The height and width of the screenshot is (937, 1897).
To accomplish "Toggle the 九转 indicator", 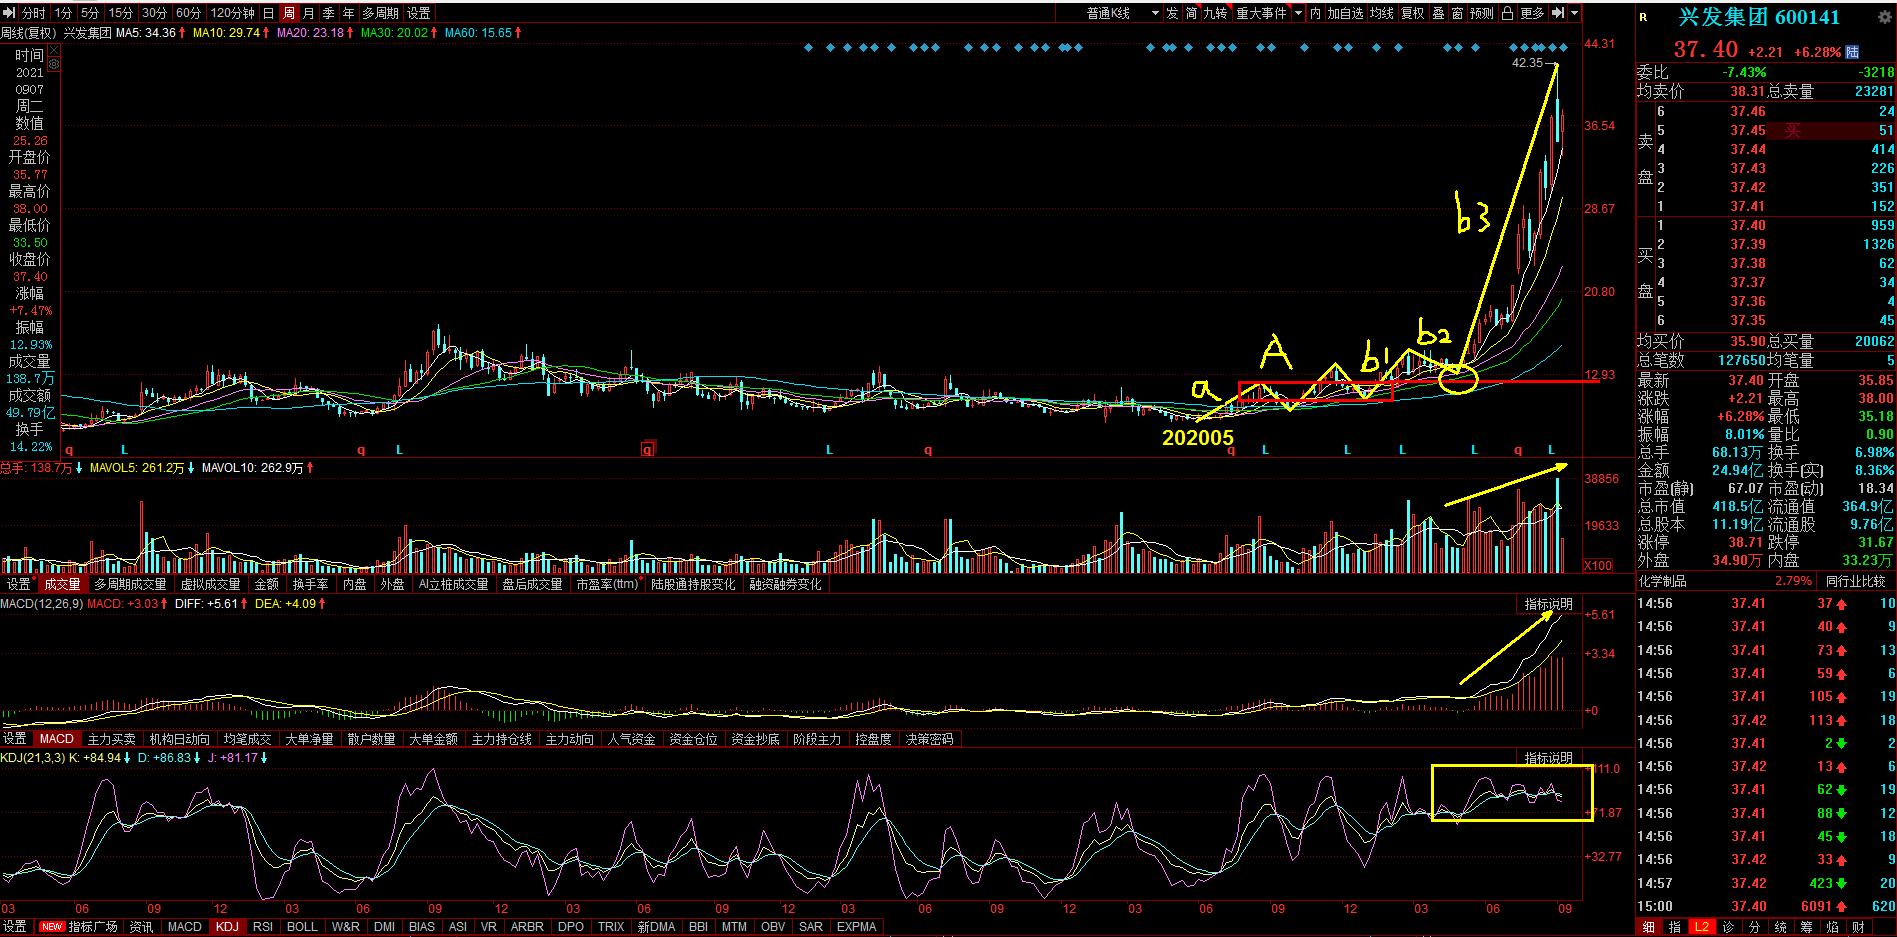I will [1215, 13].
